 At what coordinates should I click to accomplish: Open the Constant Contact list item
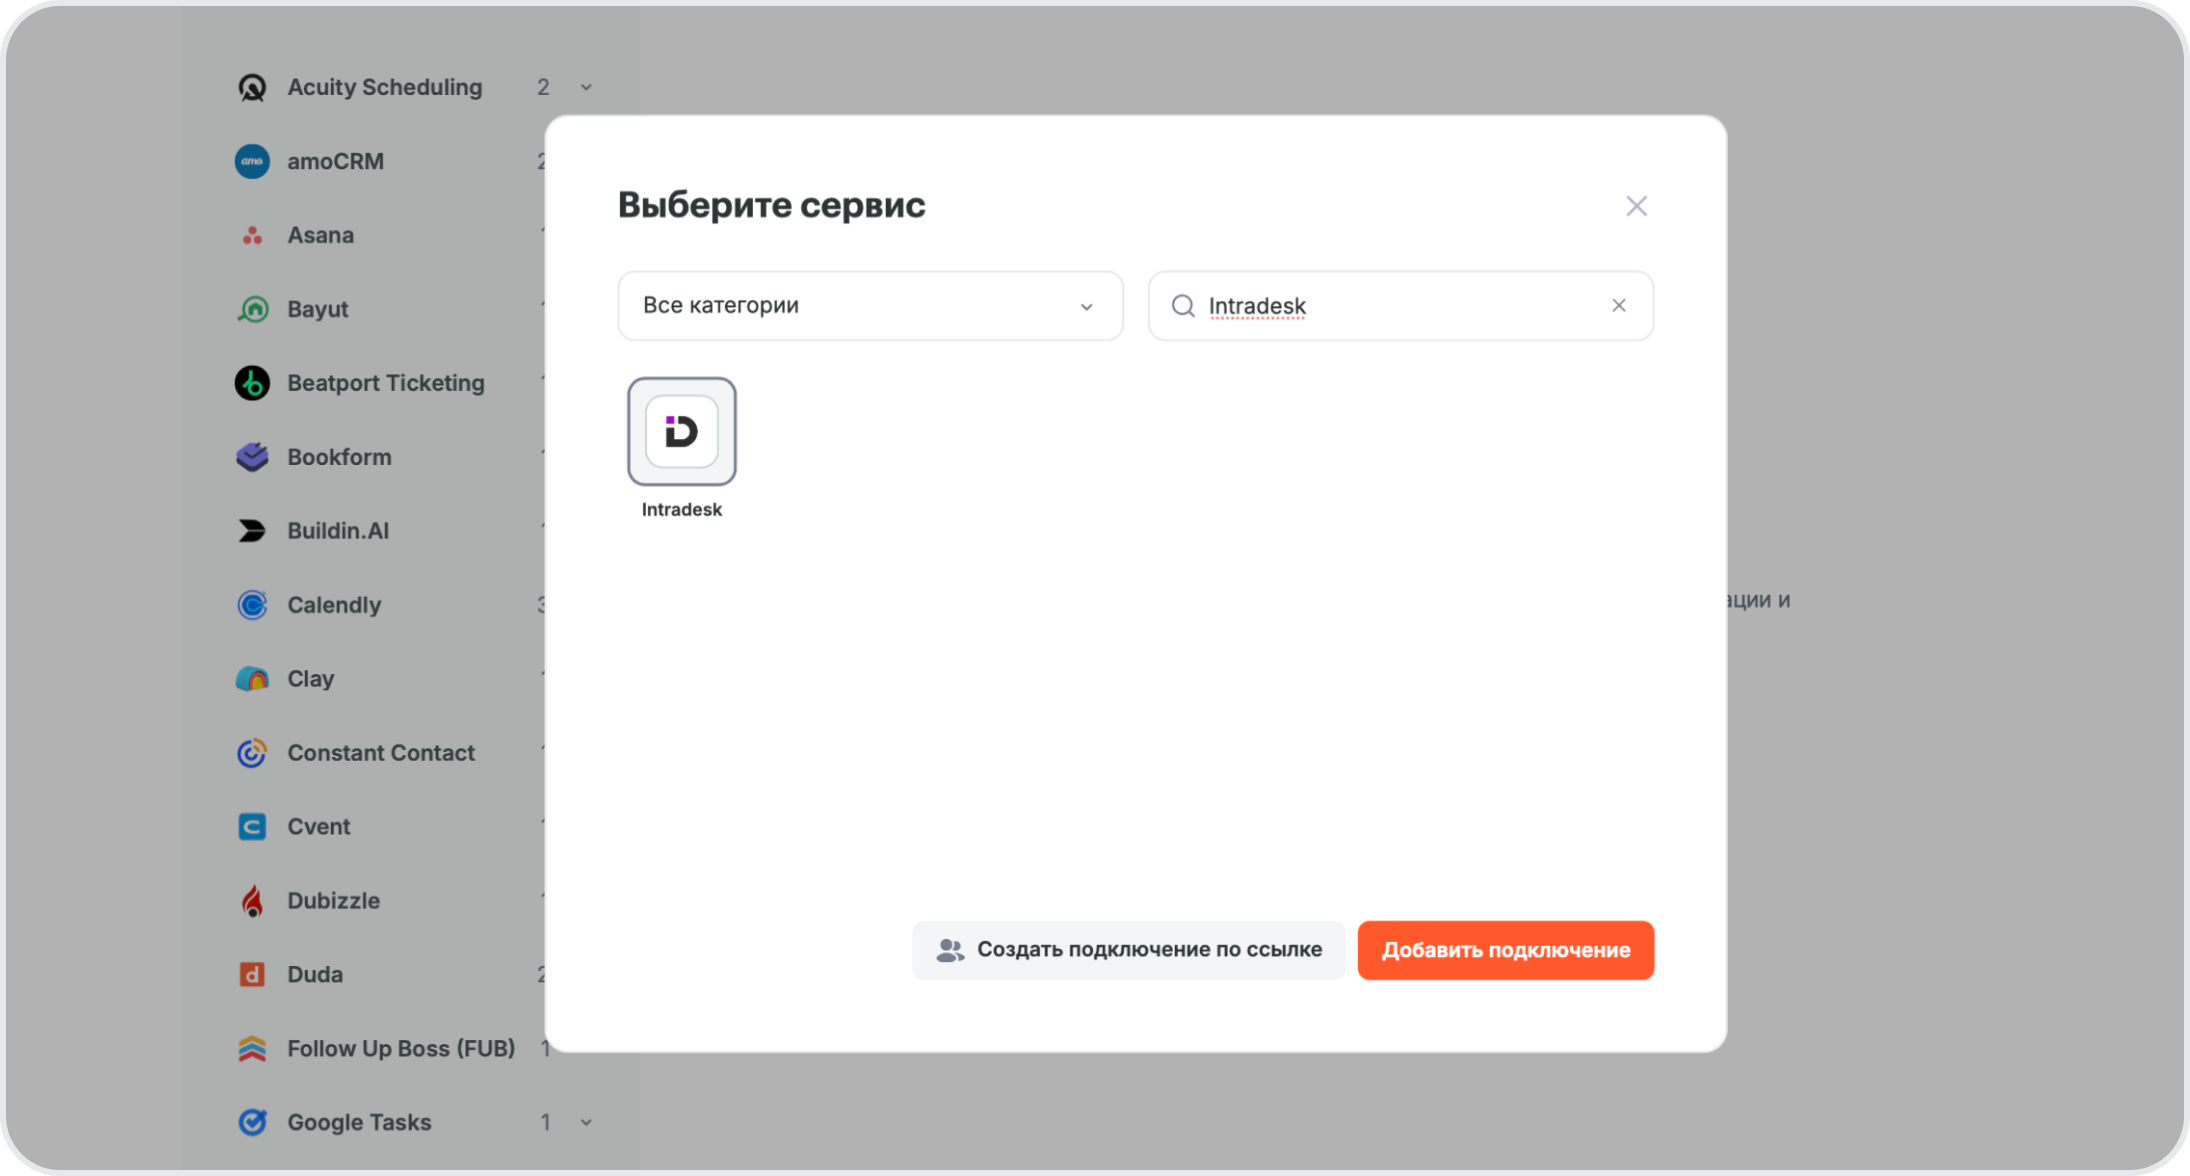381,753
